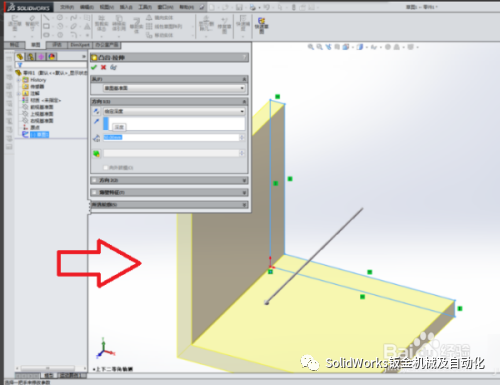Enable the Thin Feature checkbox

(x=94, y=193)
